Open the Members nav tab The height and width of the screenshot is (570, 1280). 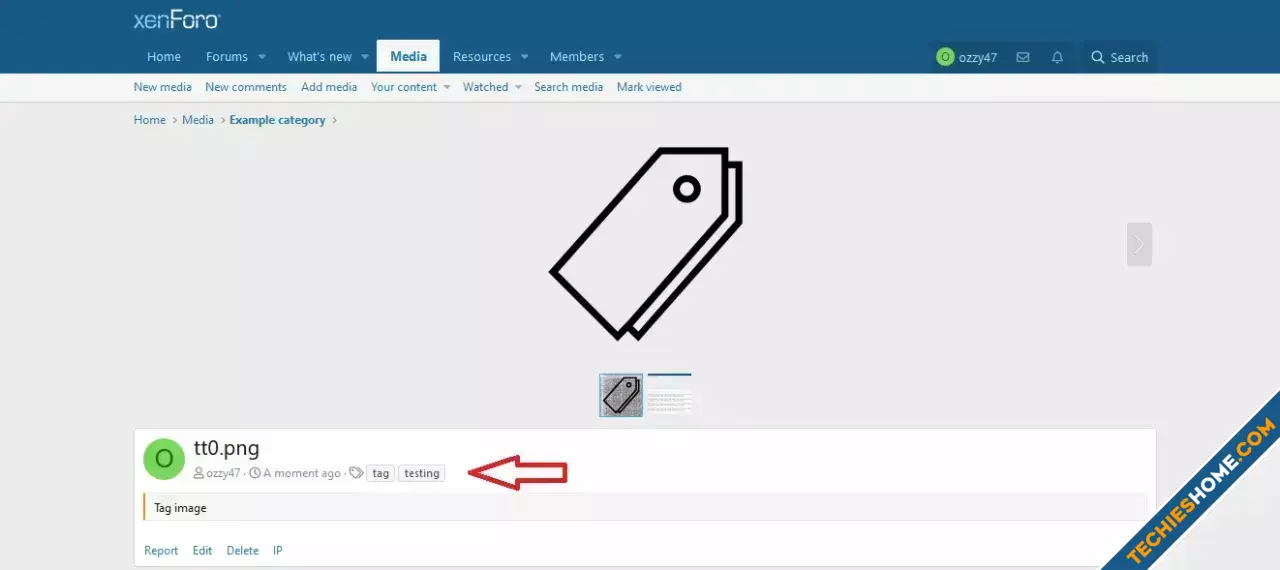pyautogui.click(x=577, y=57)
